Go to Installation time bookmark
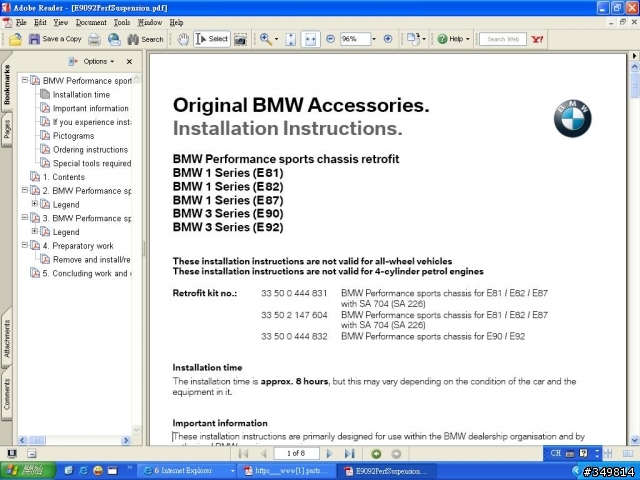The width and height of the screenshot is (640, 480). point(81,95)
